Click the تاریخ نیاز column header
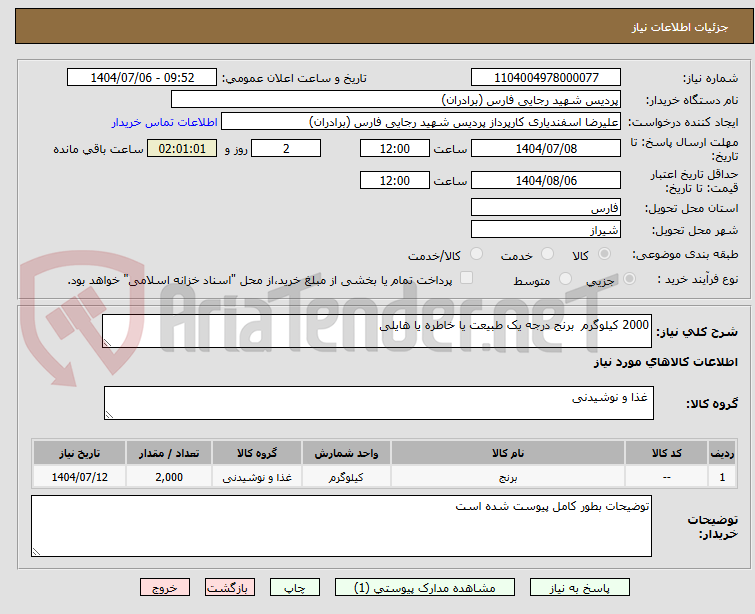This screenshot has width=755, height=614. (x=79, y=453)
